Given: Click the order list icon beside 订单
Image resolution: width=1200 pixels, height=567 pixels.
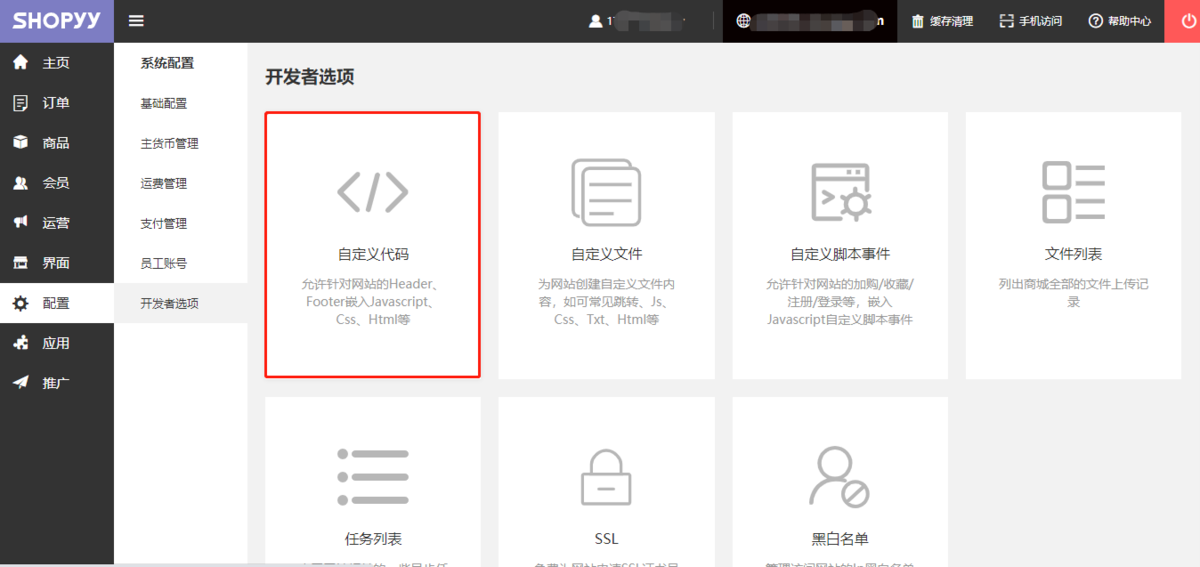Looking at the screenshot, I should (x=20, y=102).
